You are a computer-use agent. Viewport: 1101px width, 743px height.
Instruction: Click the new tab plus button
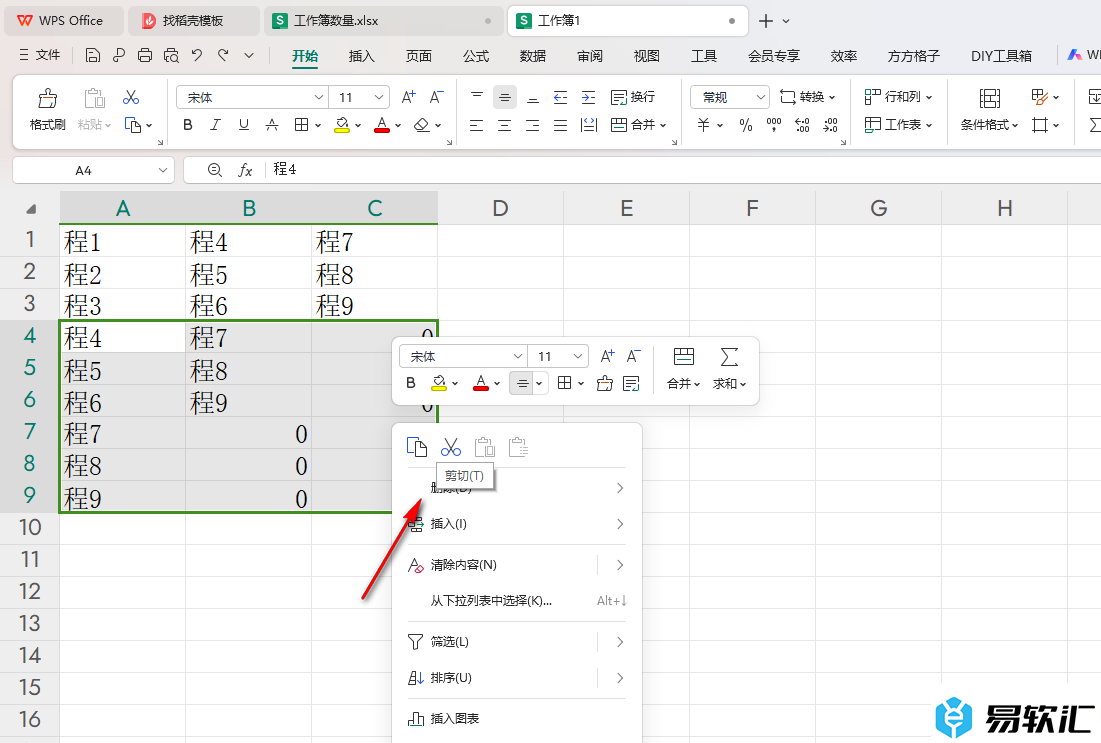point(766,21)
